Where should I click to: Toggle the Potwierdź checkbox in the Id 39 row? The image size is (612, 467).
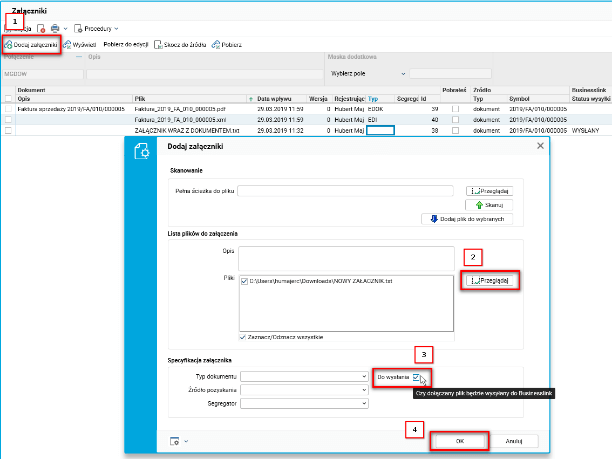455,109
